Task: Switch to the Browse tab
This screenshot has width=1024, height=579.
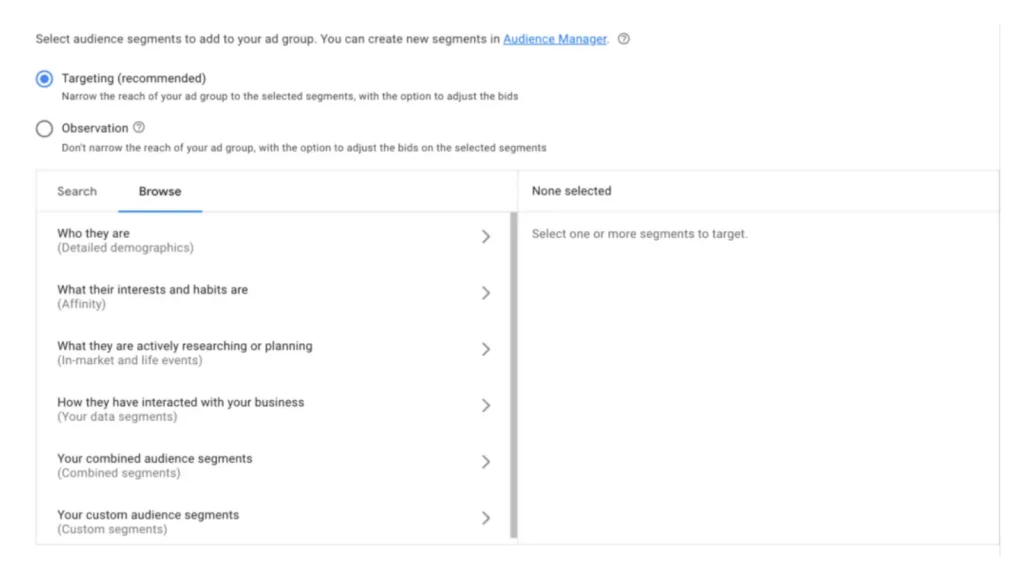Action: pos(160,191)
